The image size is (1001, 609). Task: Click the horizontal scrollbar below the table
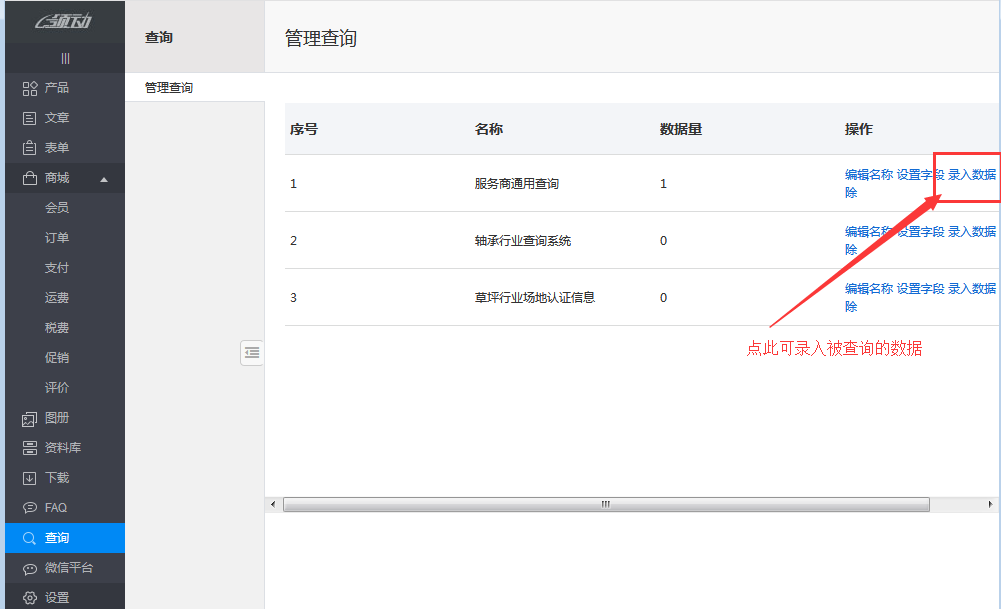pos(604,504)
